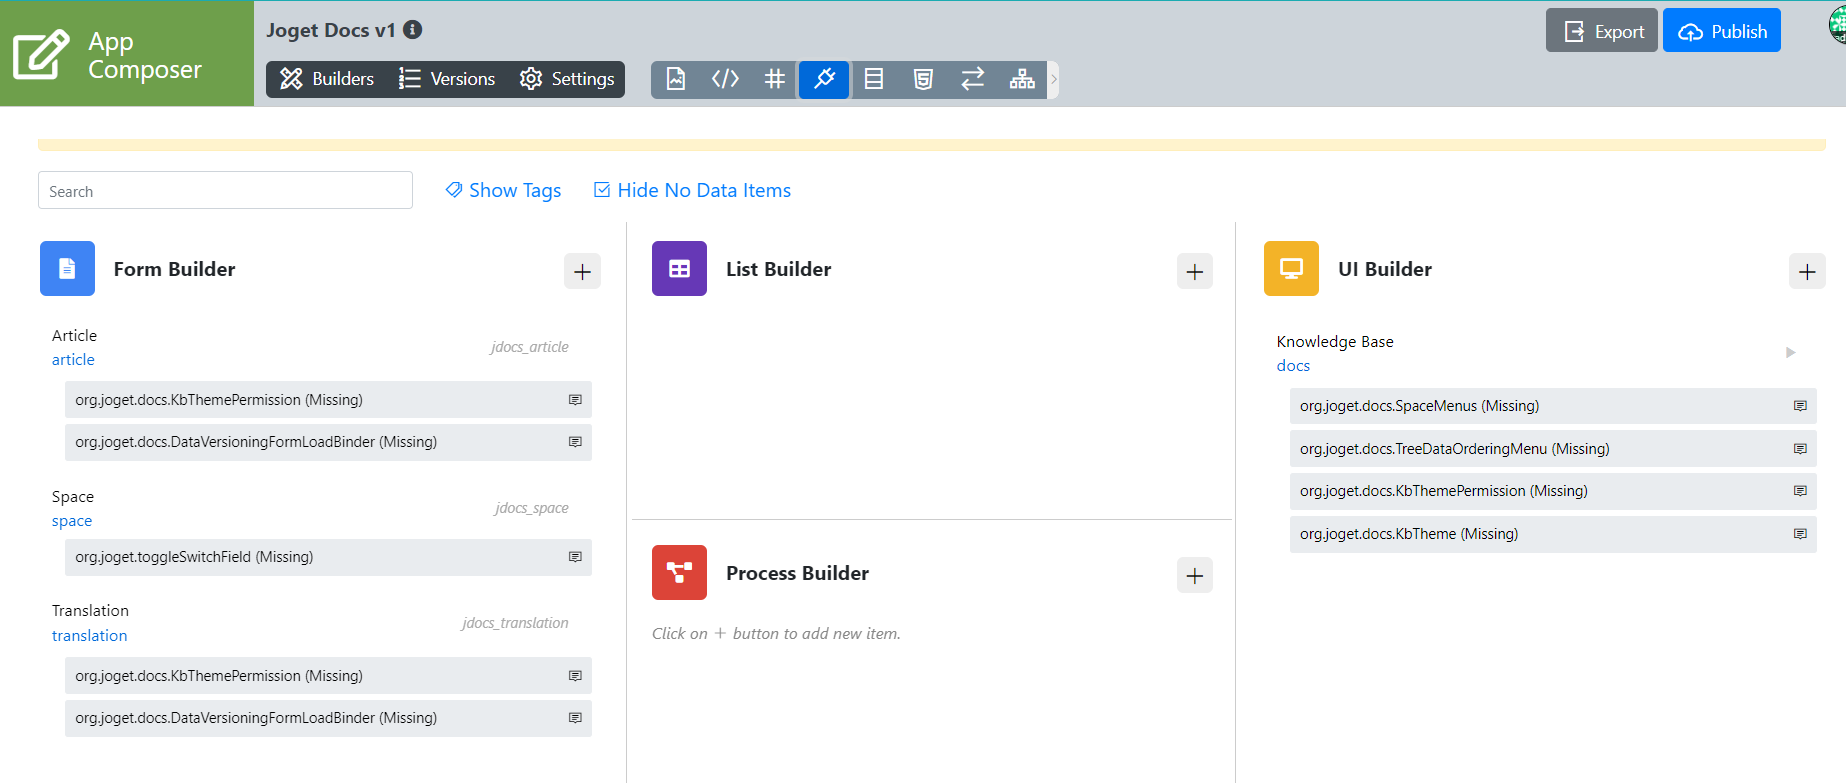This screenshot has width=1846, height=783.
Task: Click the two-way arrows toolbar icon
Action: click(x=973, y=79)
